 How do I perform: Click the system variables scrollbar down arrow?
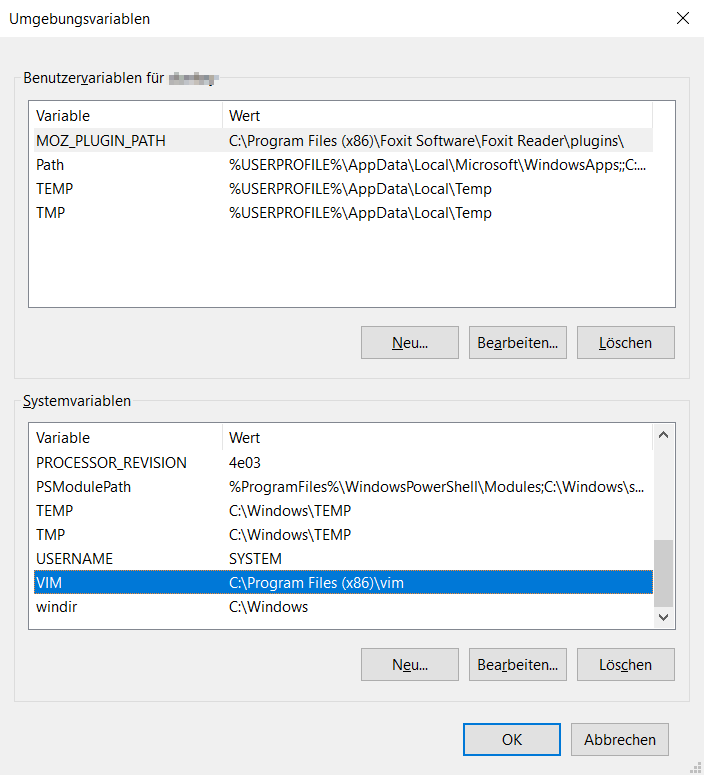click(x=663, y=617)
